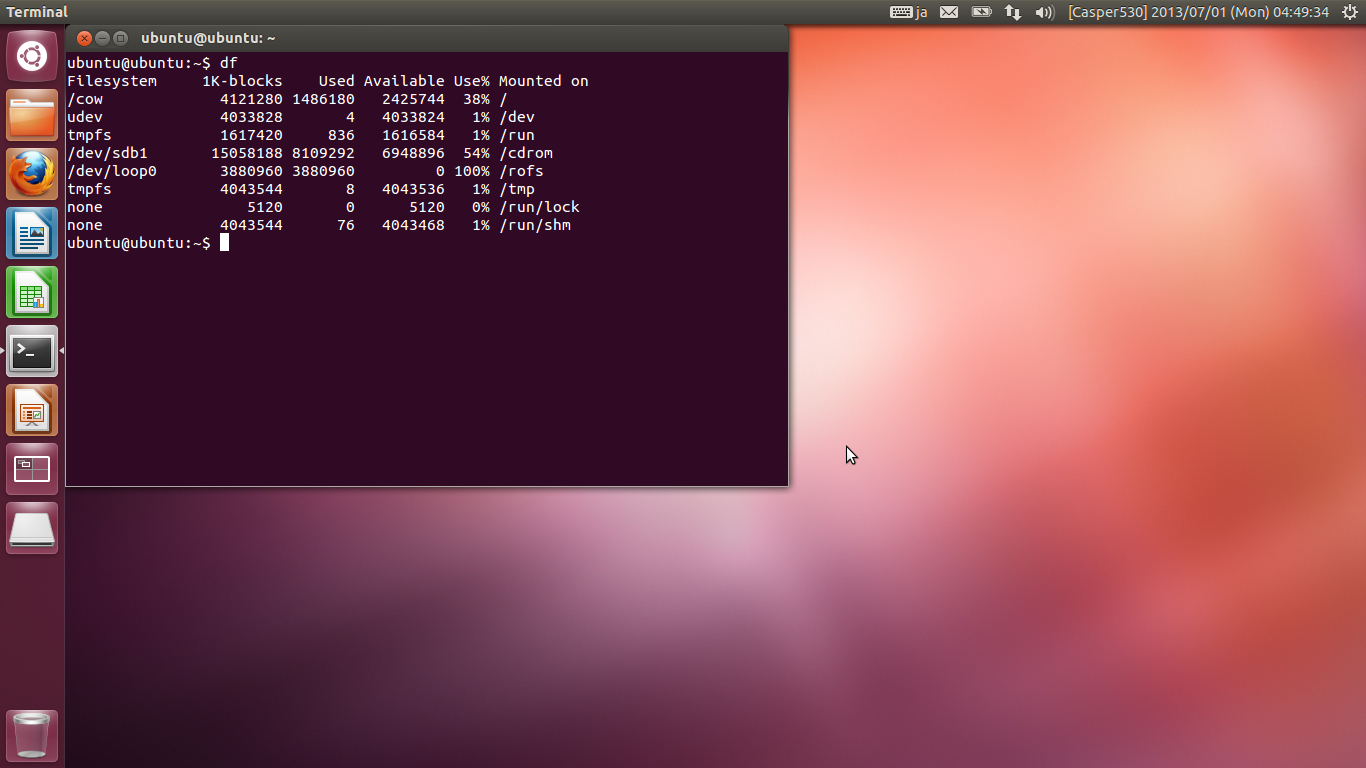Open the Trash bin
This screenshot has height=768, width=1366.
click(x=32, y=736)
